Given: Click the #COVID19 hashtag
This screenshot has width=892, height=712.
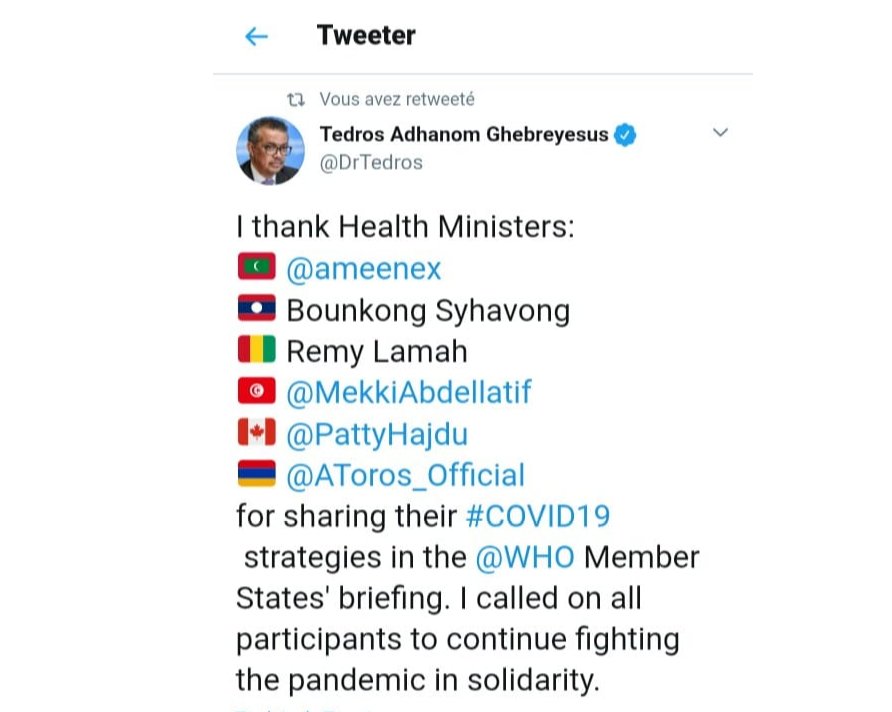Looking at the screenshot, I should point(538,516).
